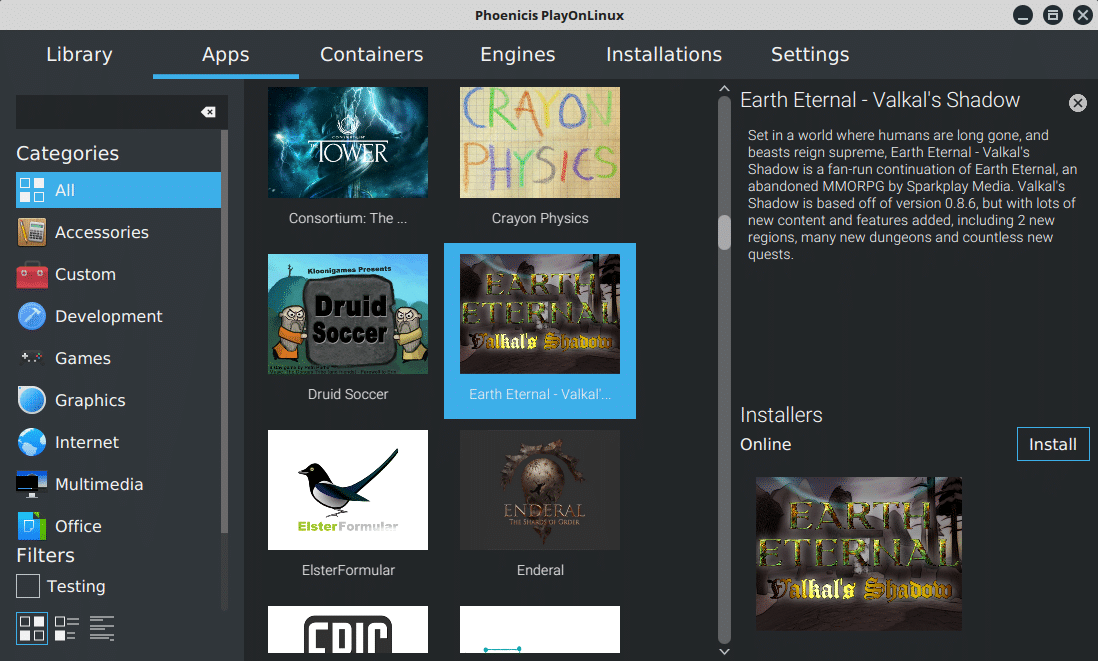Click the Accessories calculator icon

[32, 232]
